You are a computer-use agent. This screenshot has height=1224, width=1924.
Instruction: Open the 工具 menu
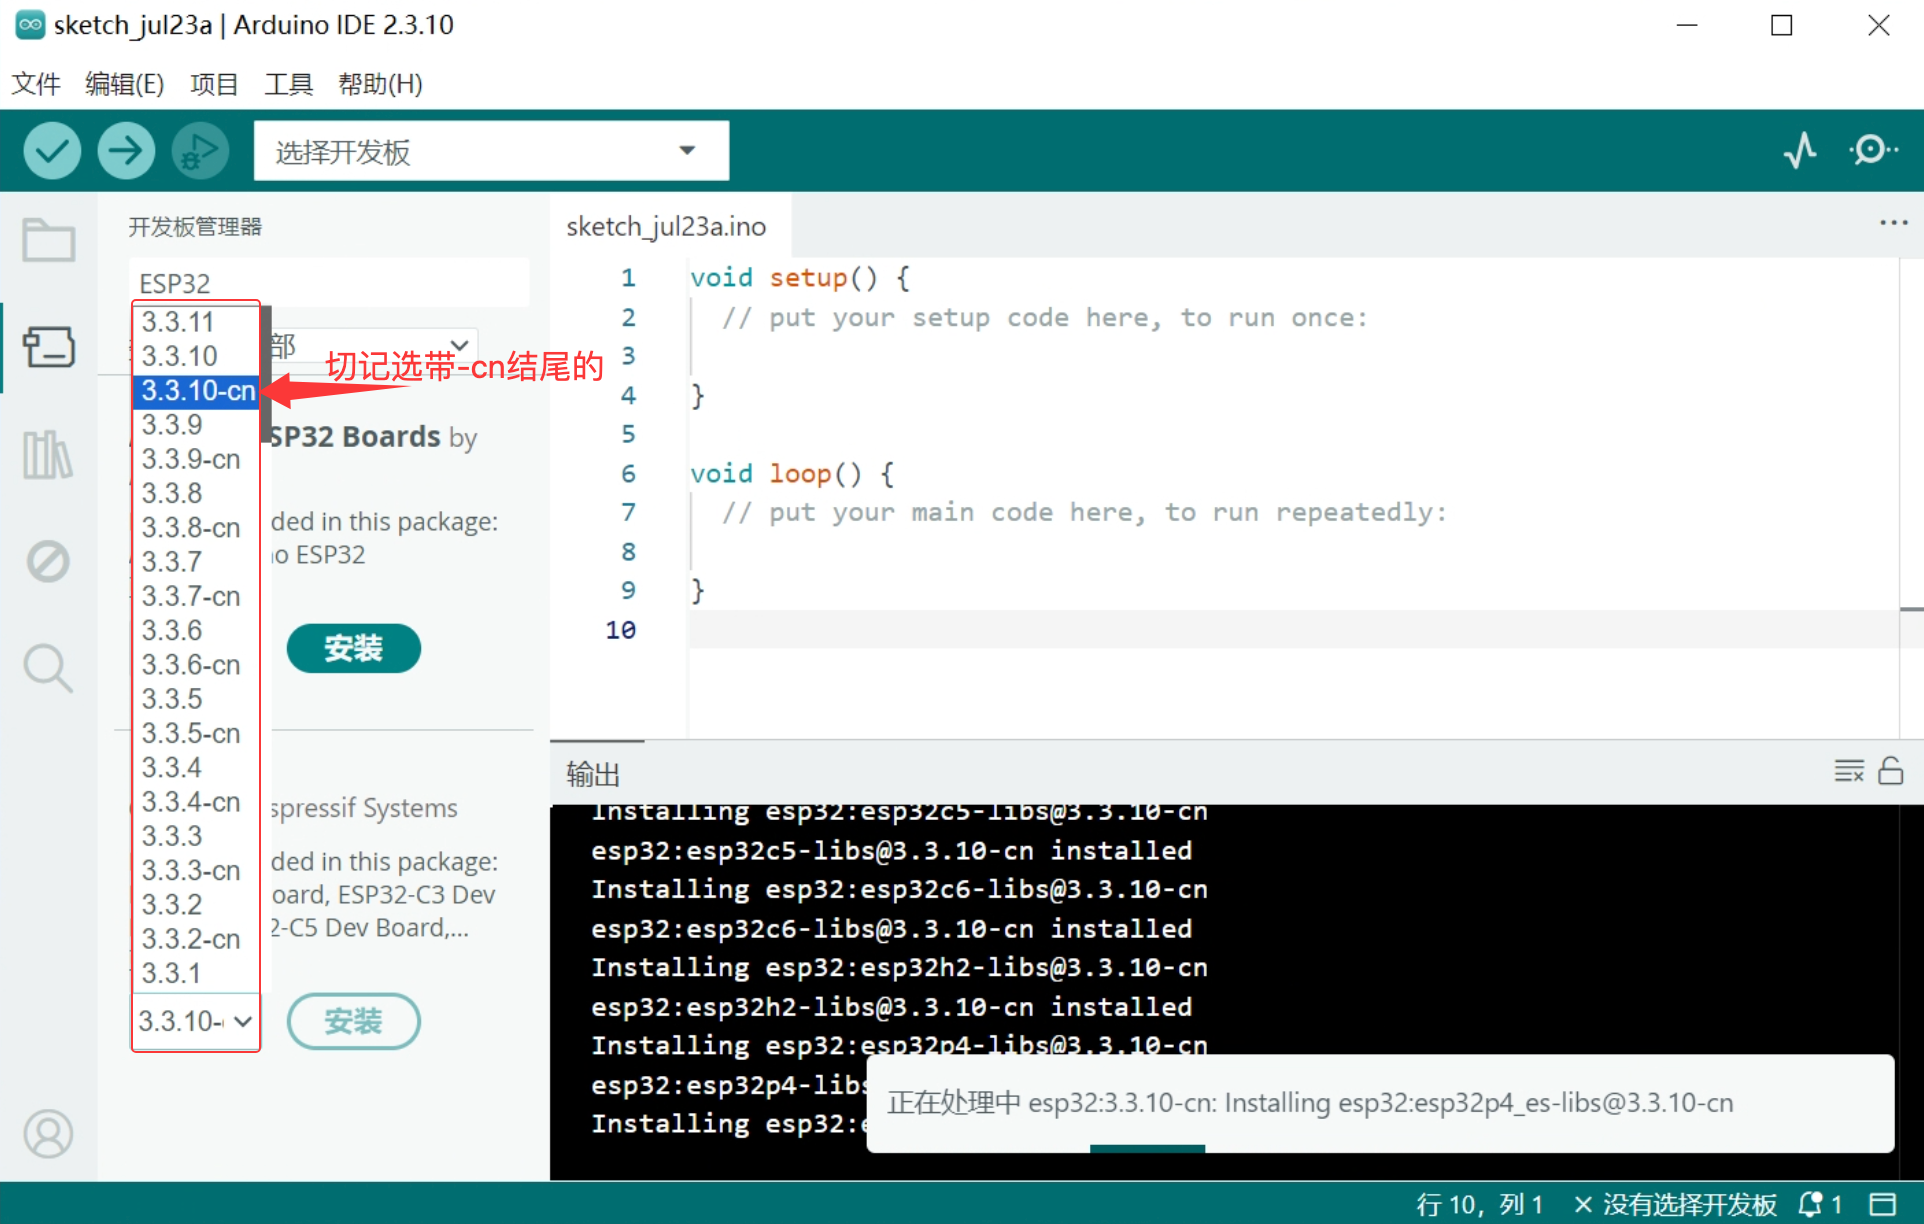tap(288, 84)
